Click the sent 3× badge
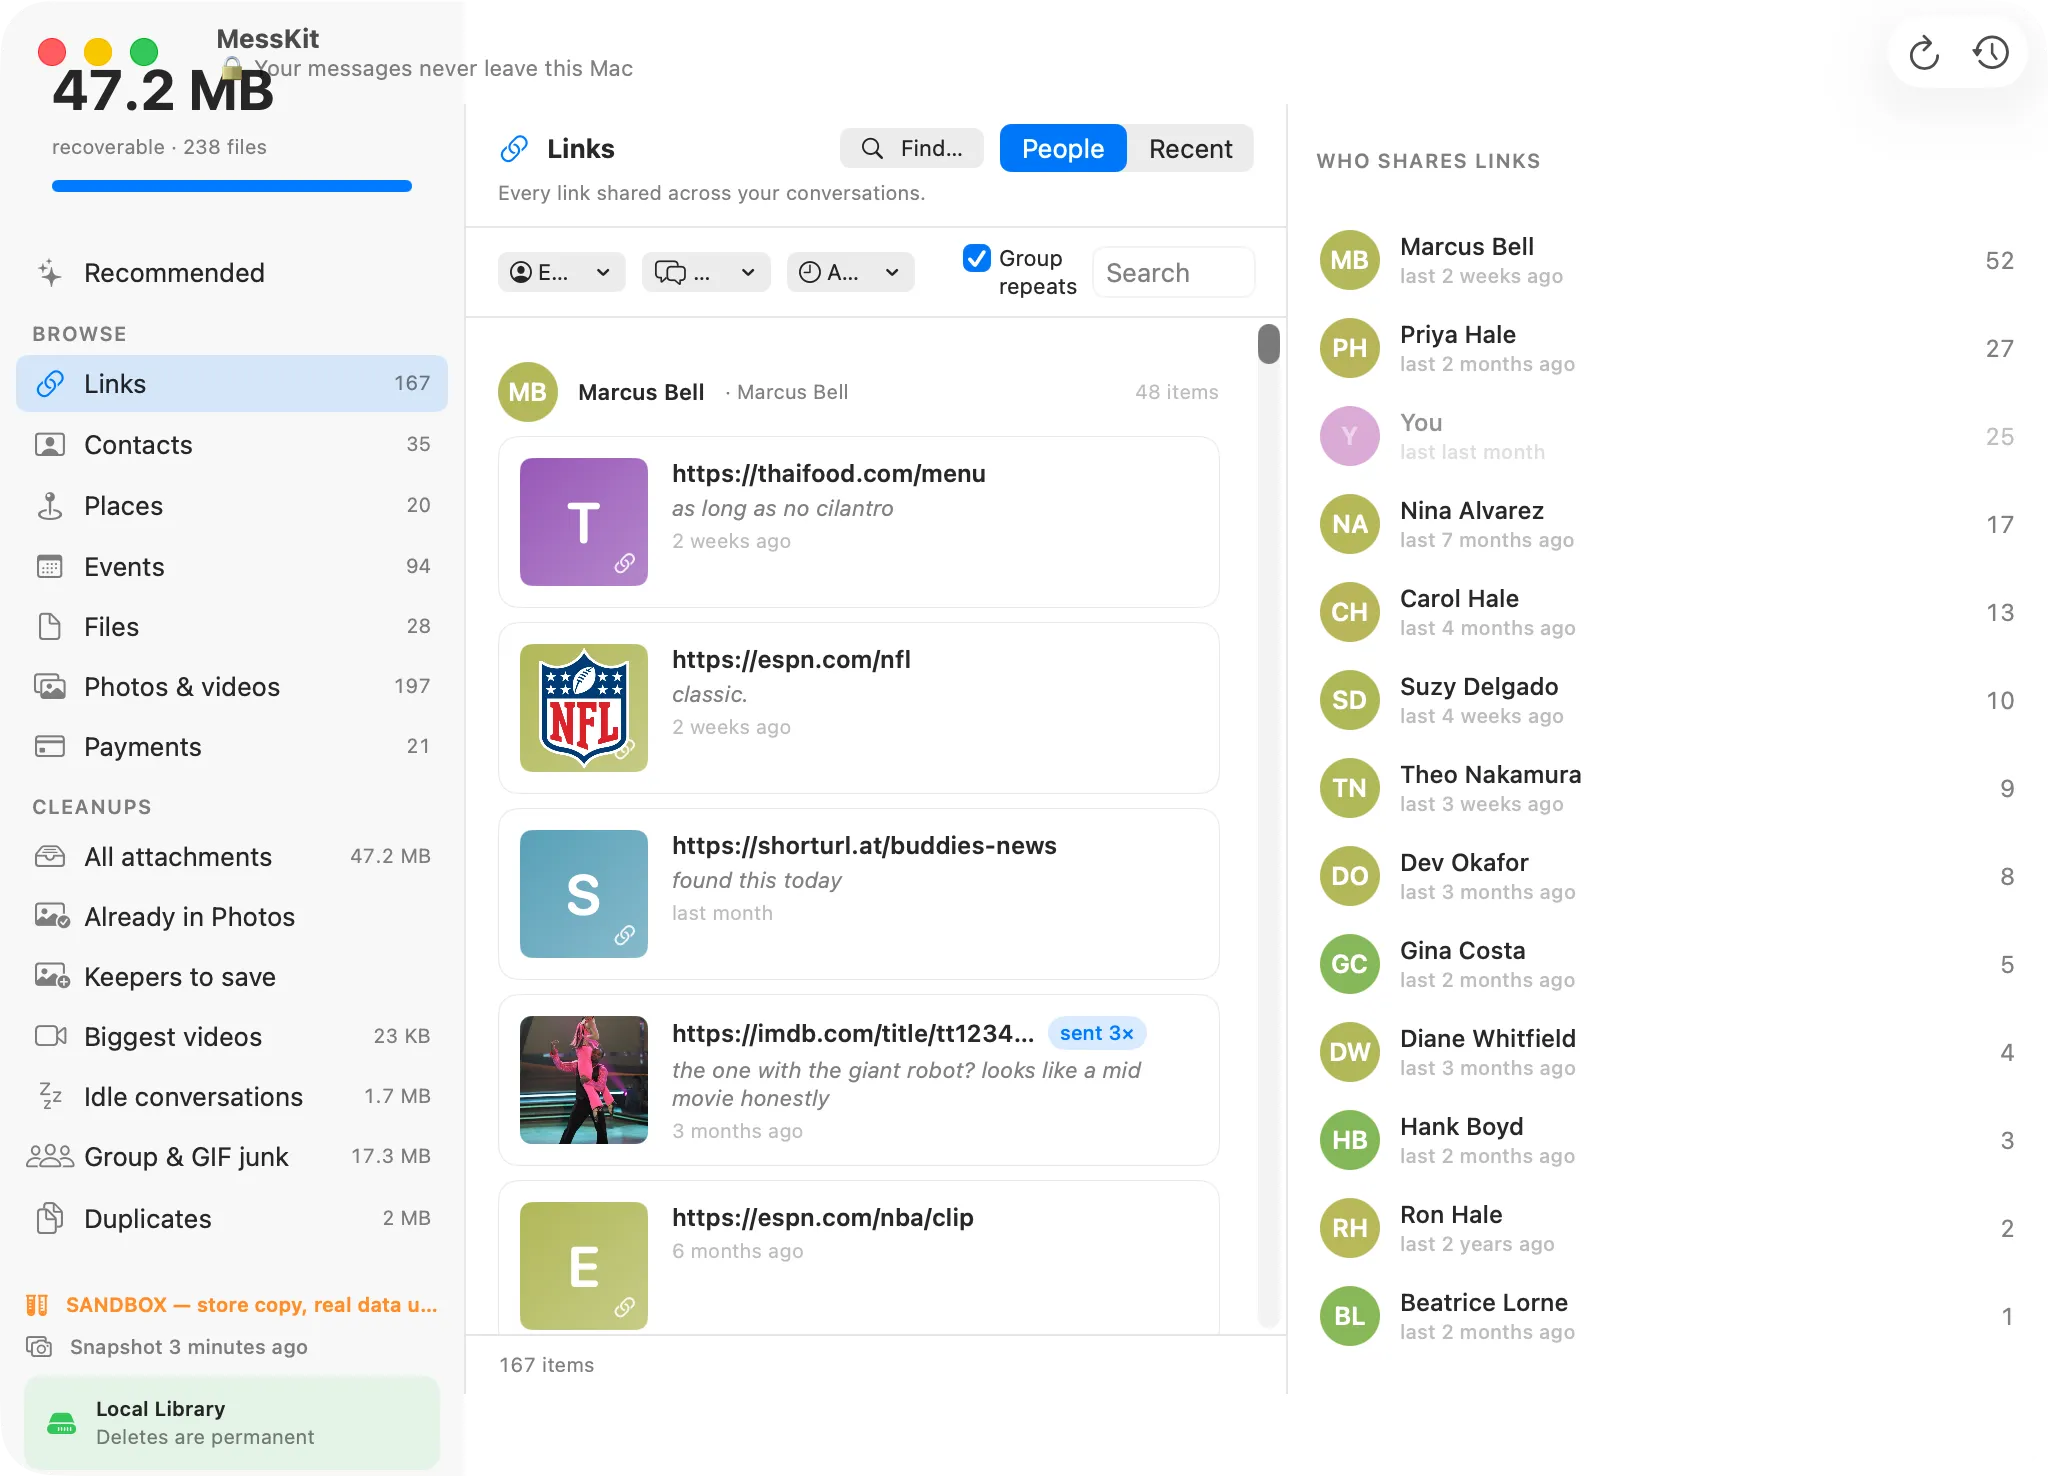The image size is (2048, 1476). point(1097,1033)
